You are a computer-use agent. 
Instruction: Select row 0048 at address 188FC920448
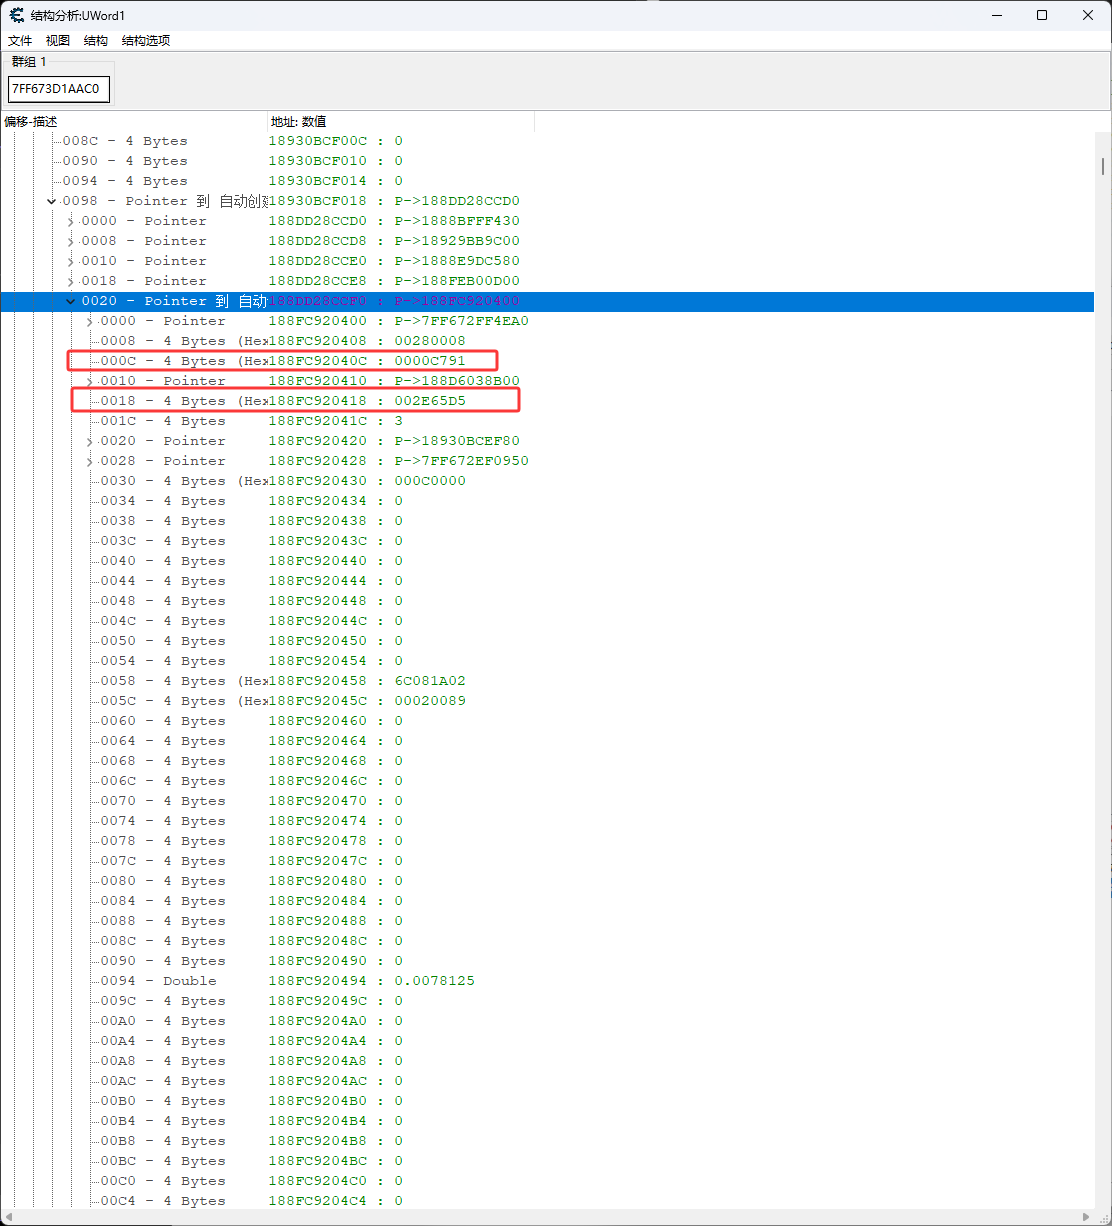pos(547,601)
